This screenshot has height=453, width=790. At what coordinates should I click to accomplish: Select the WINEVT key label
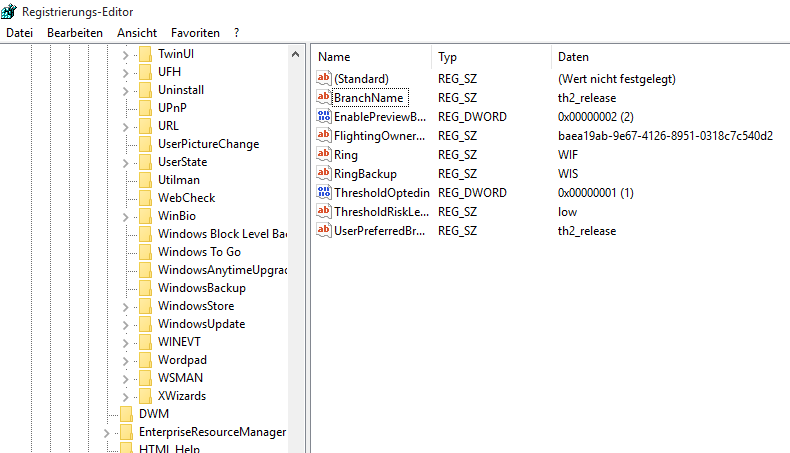point(179,342)
